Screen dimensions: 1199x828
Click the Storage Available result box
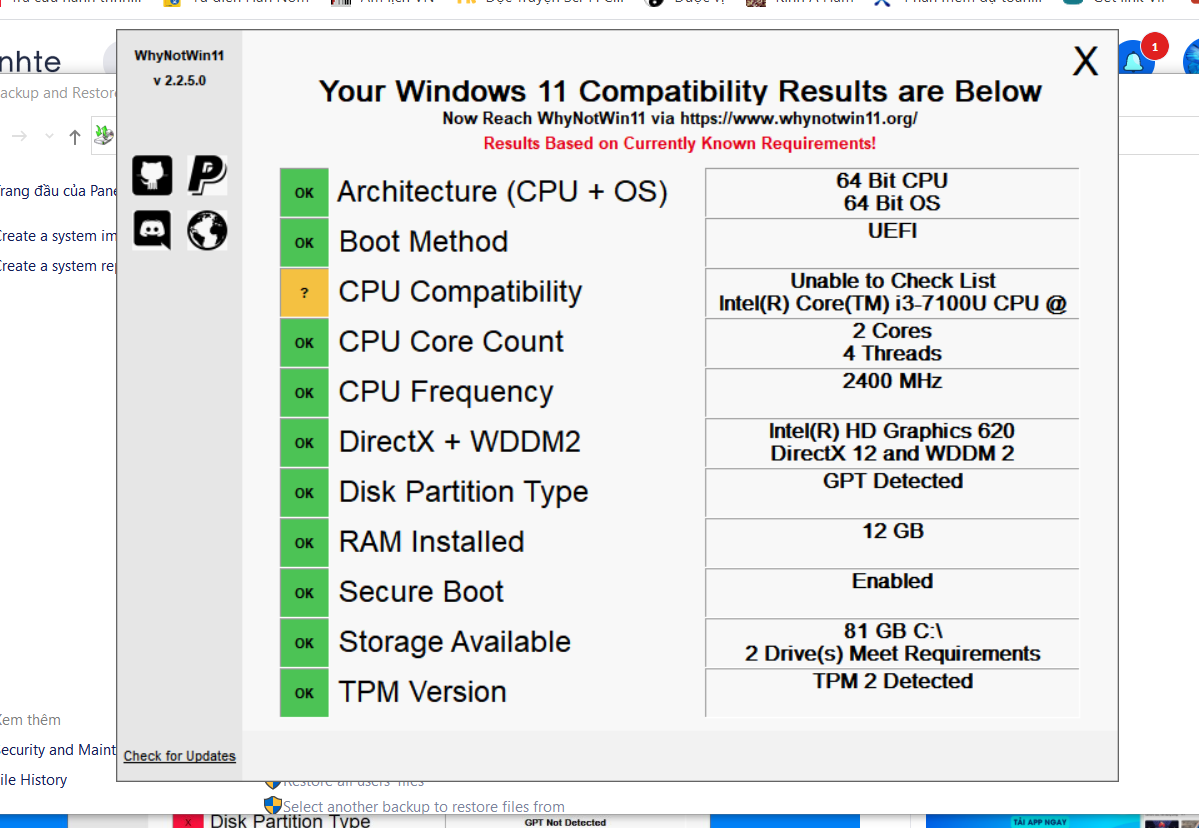point(892,642)
